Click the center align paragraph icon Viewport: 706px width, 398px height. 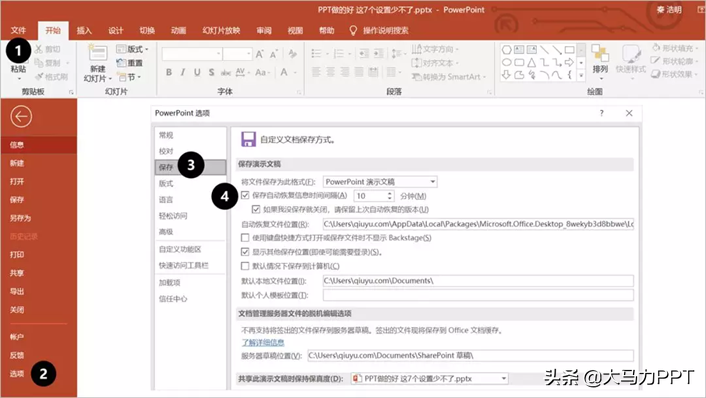pyautogui.click(x=330, y=72)
